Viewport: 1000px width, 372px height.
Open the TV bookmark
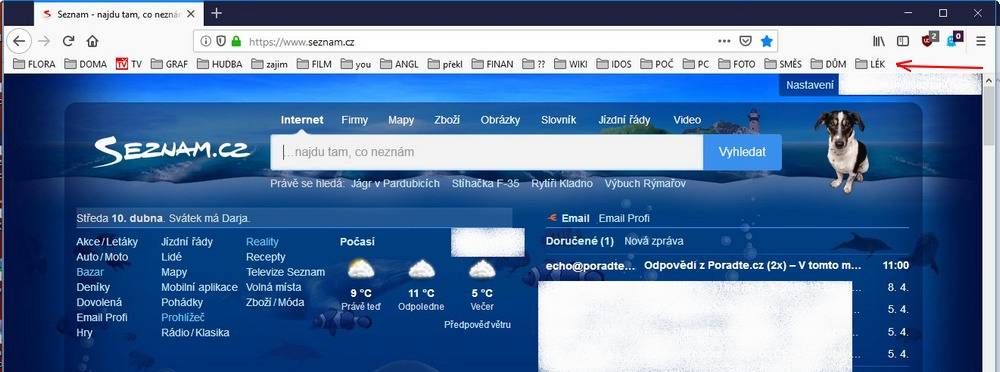(x=129, y=64)
